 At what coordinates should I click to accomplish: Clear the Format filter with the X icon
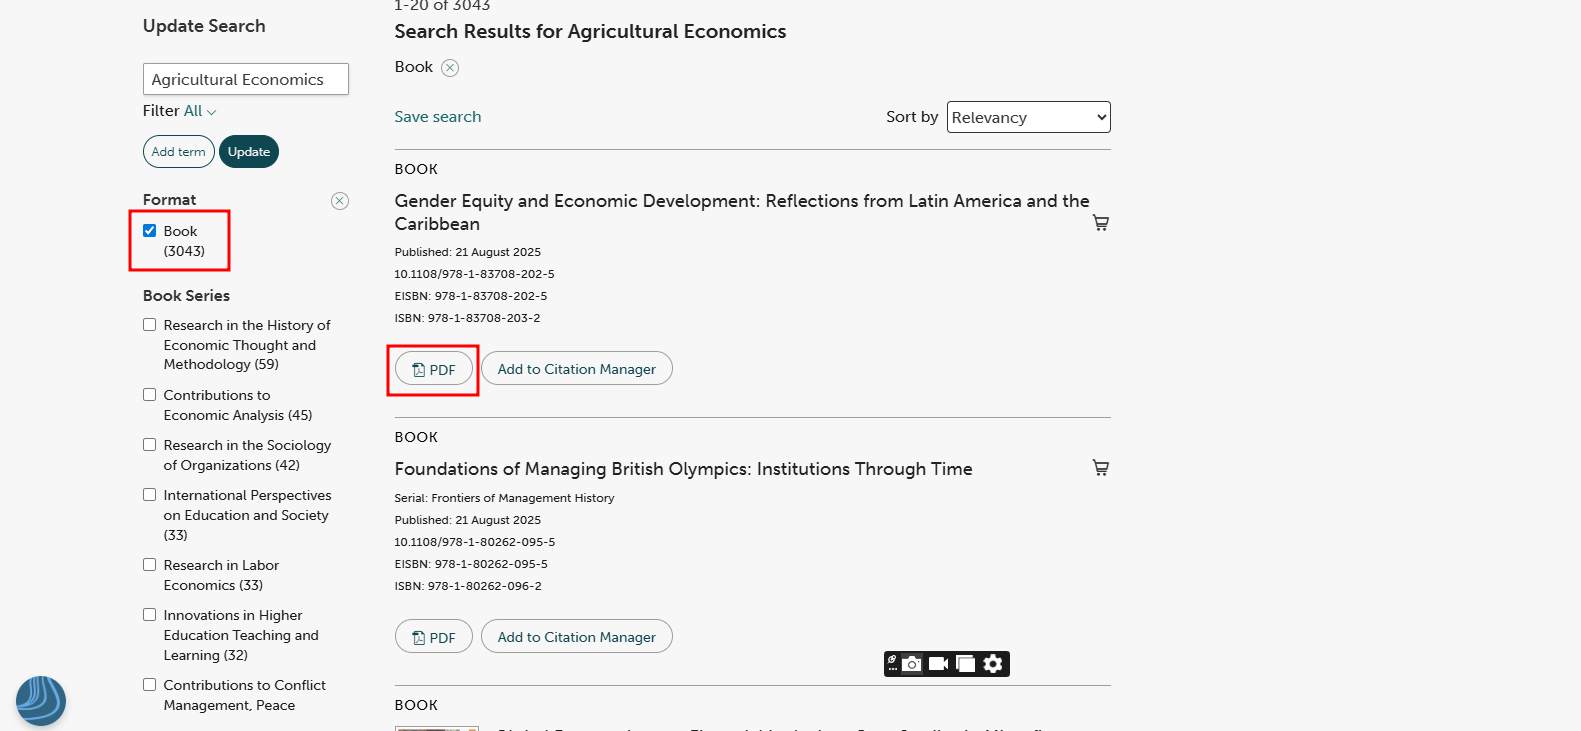point(340,201)
